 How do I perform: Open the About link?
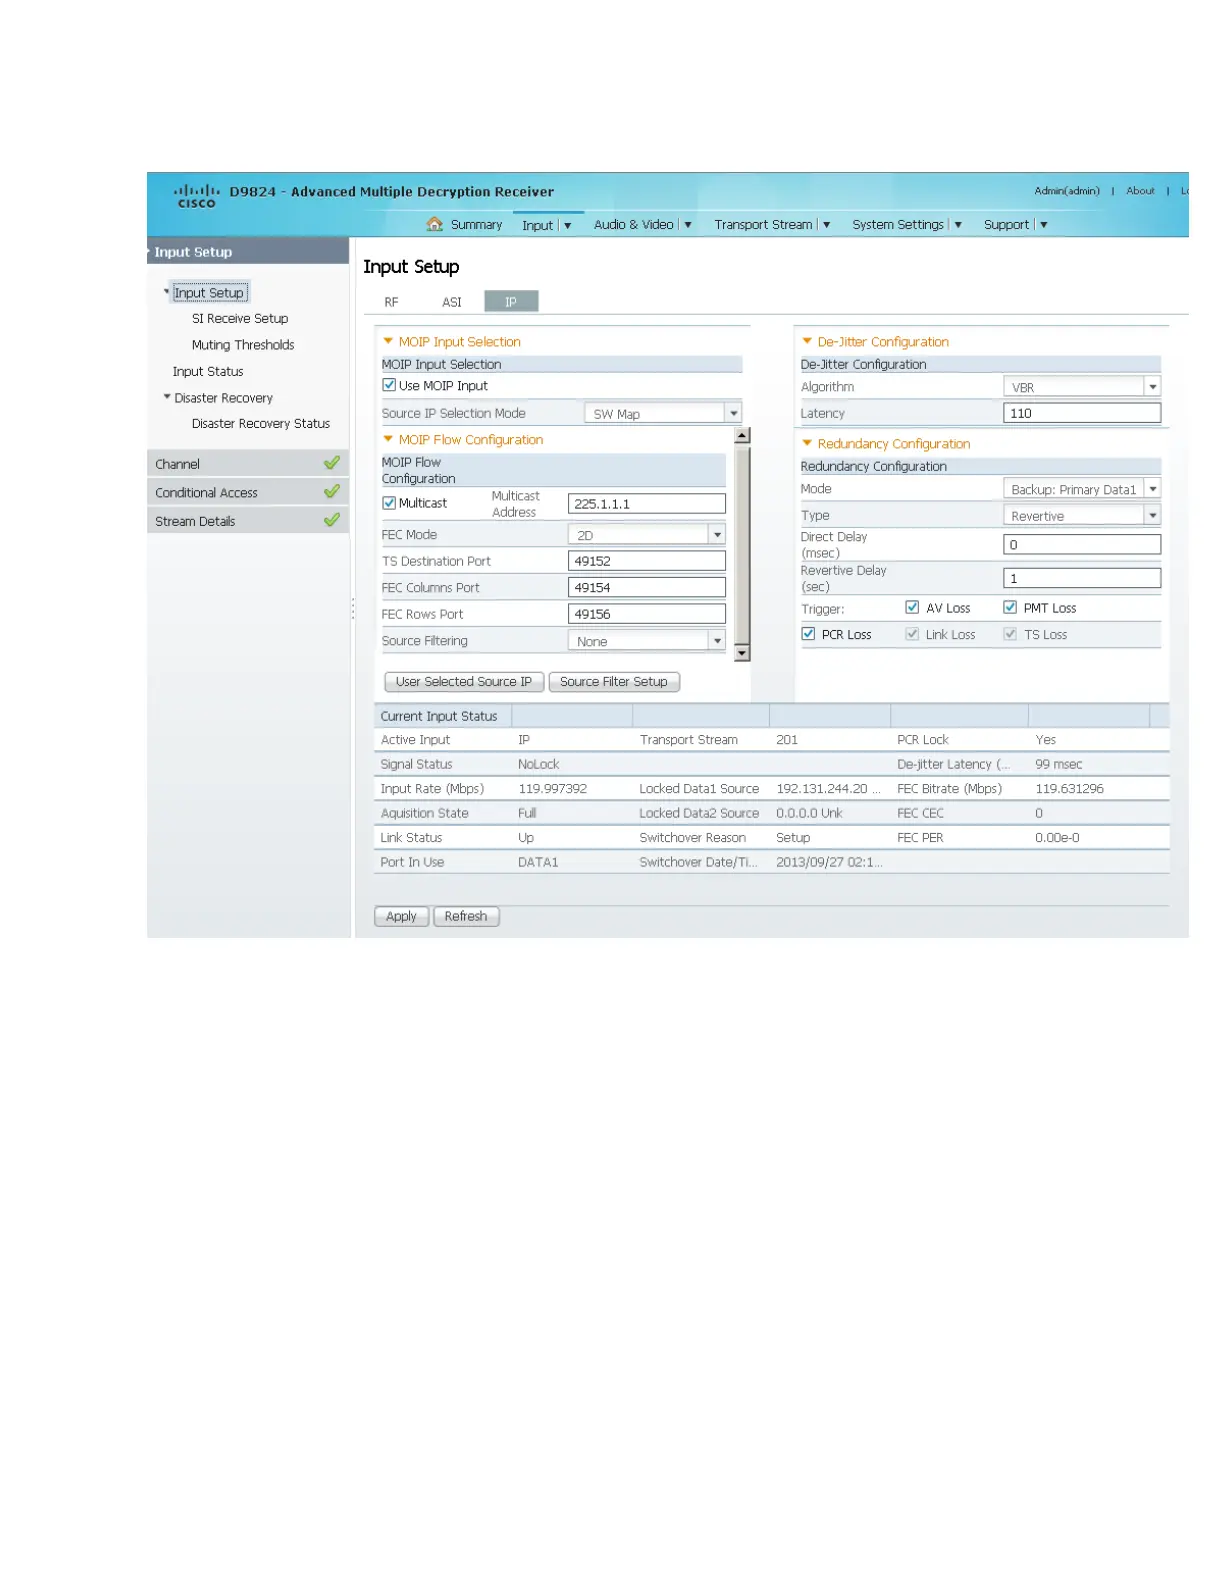pos(1140,190)
